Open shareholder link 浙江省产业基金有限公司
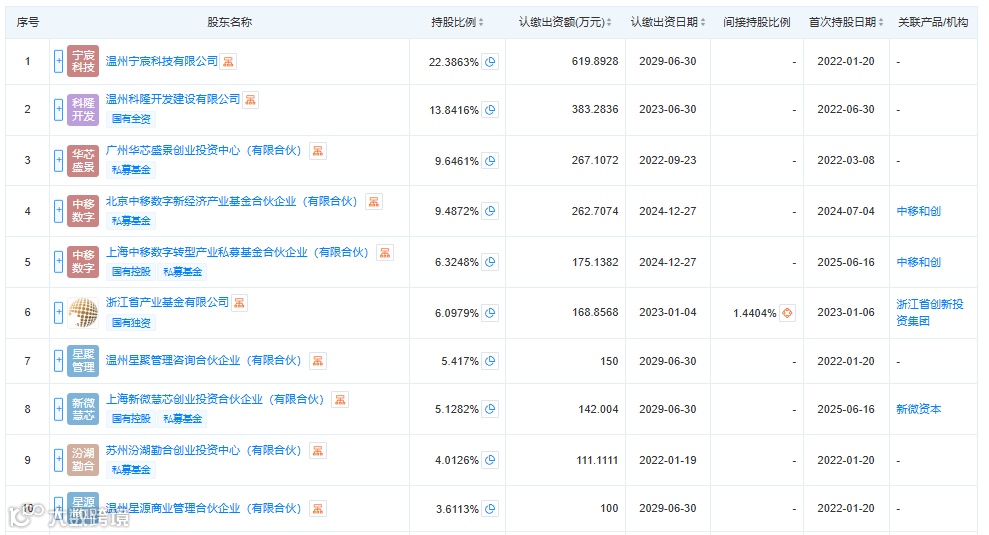 click(x=167, y=303)
